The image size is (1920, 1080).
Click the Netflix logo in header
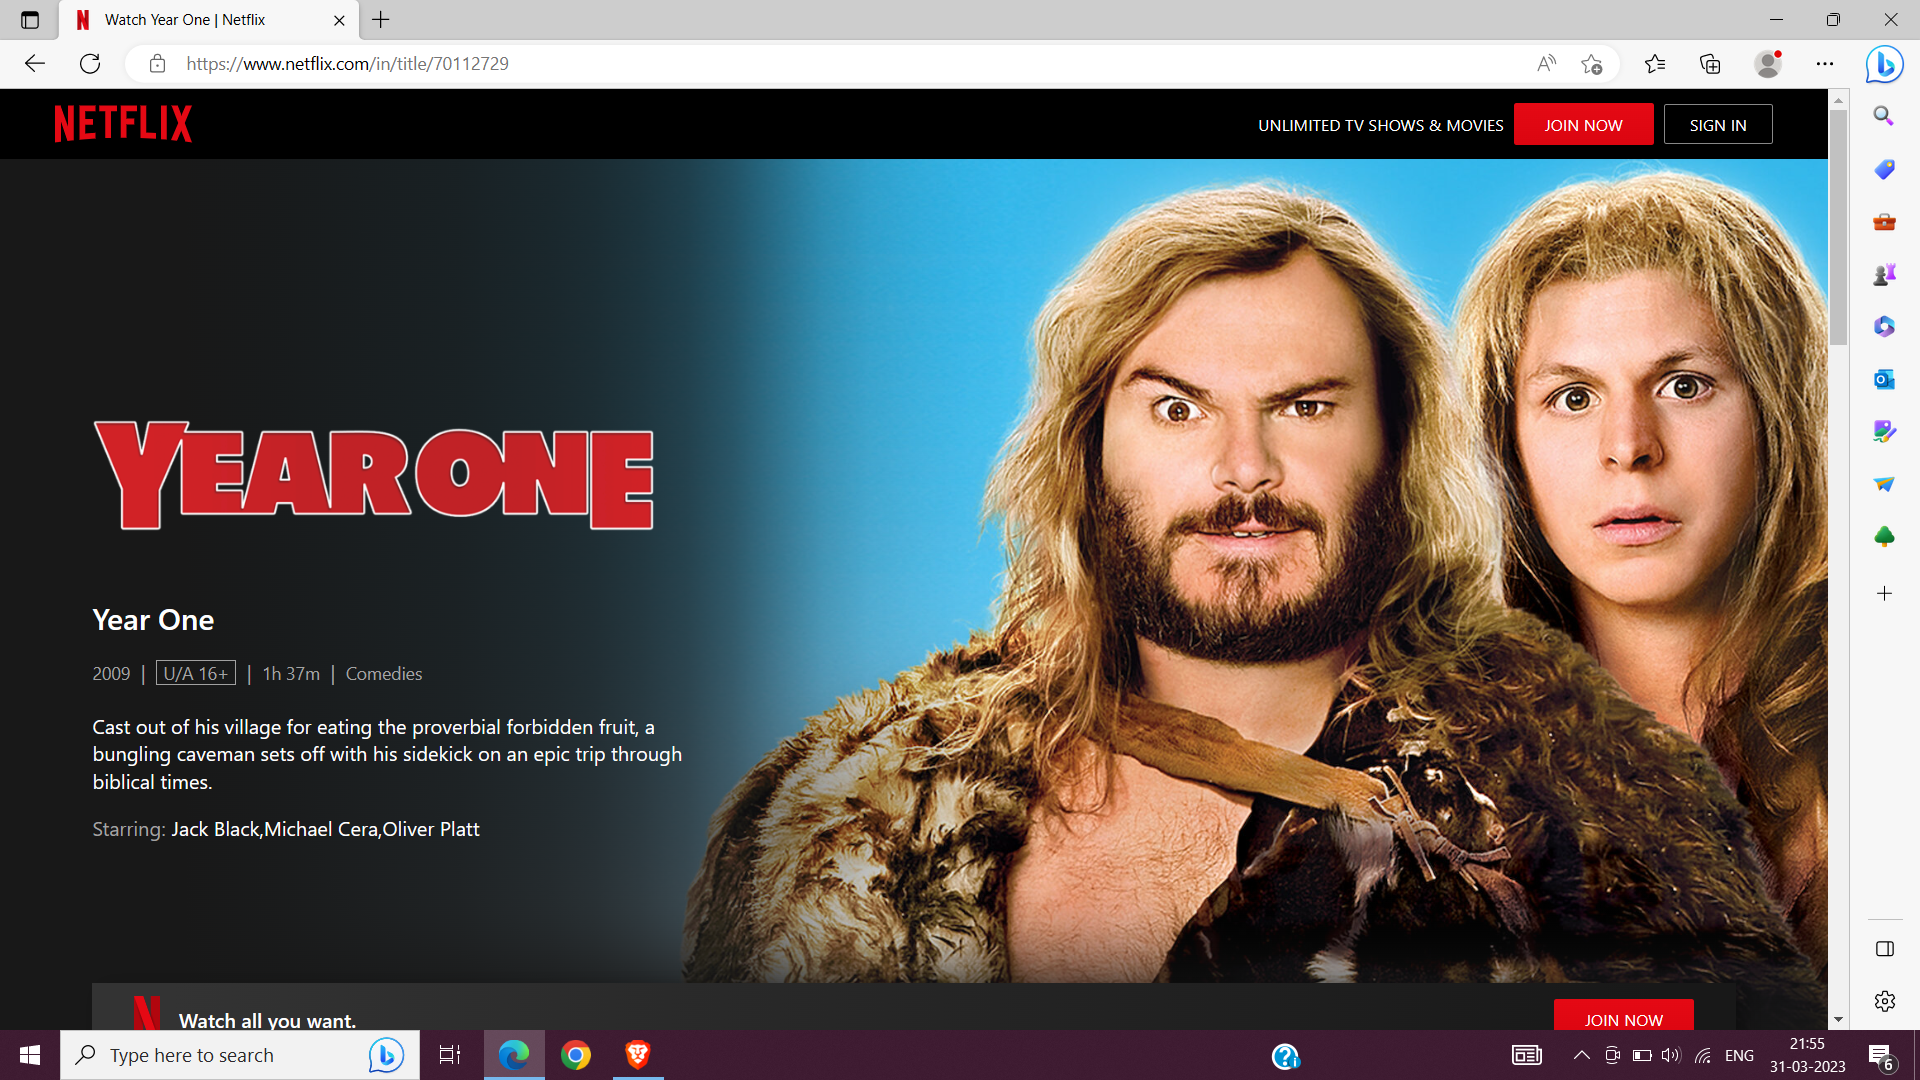123,124
